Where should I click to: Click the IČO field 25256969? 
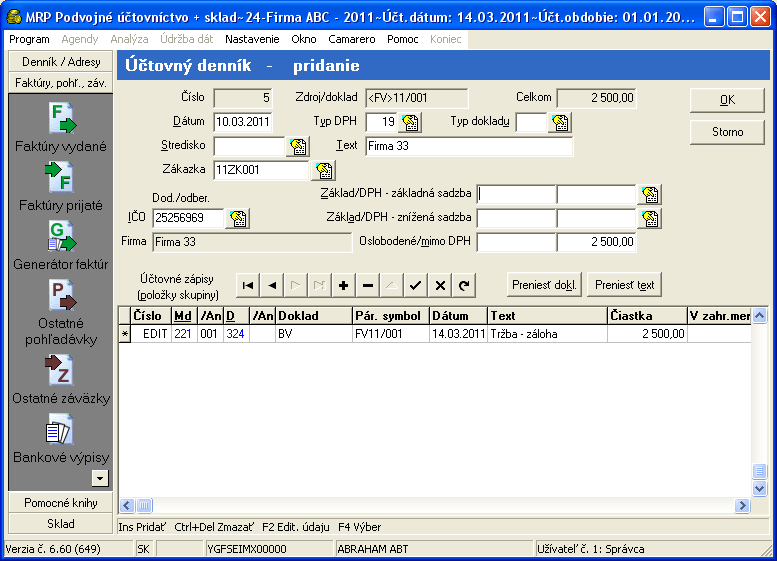coord(188,218)
